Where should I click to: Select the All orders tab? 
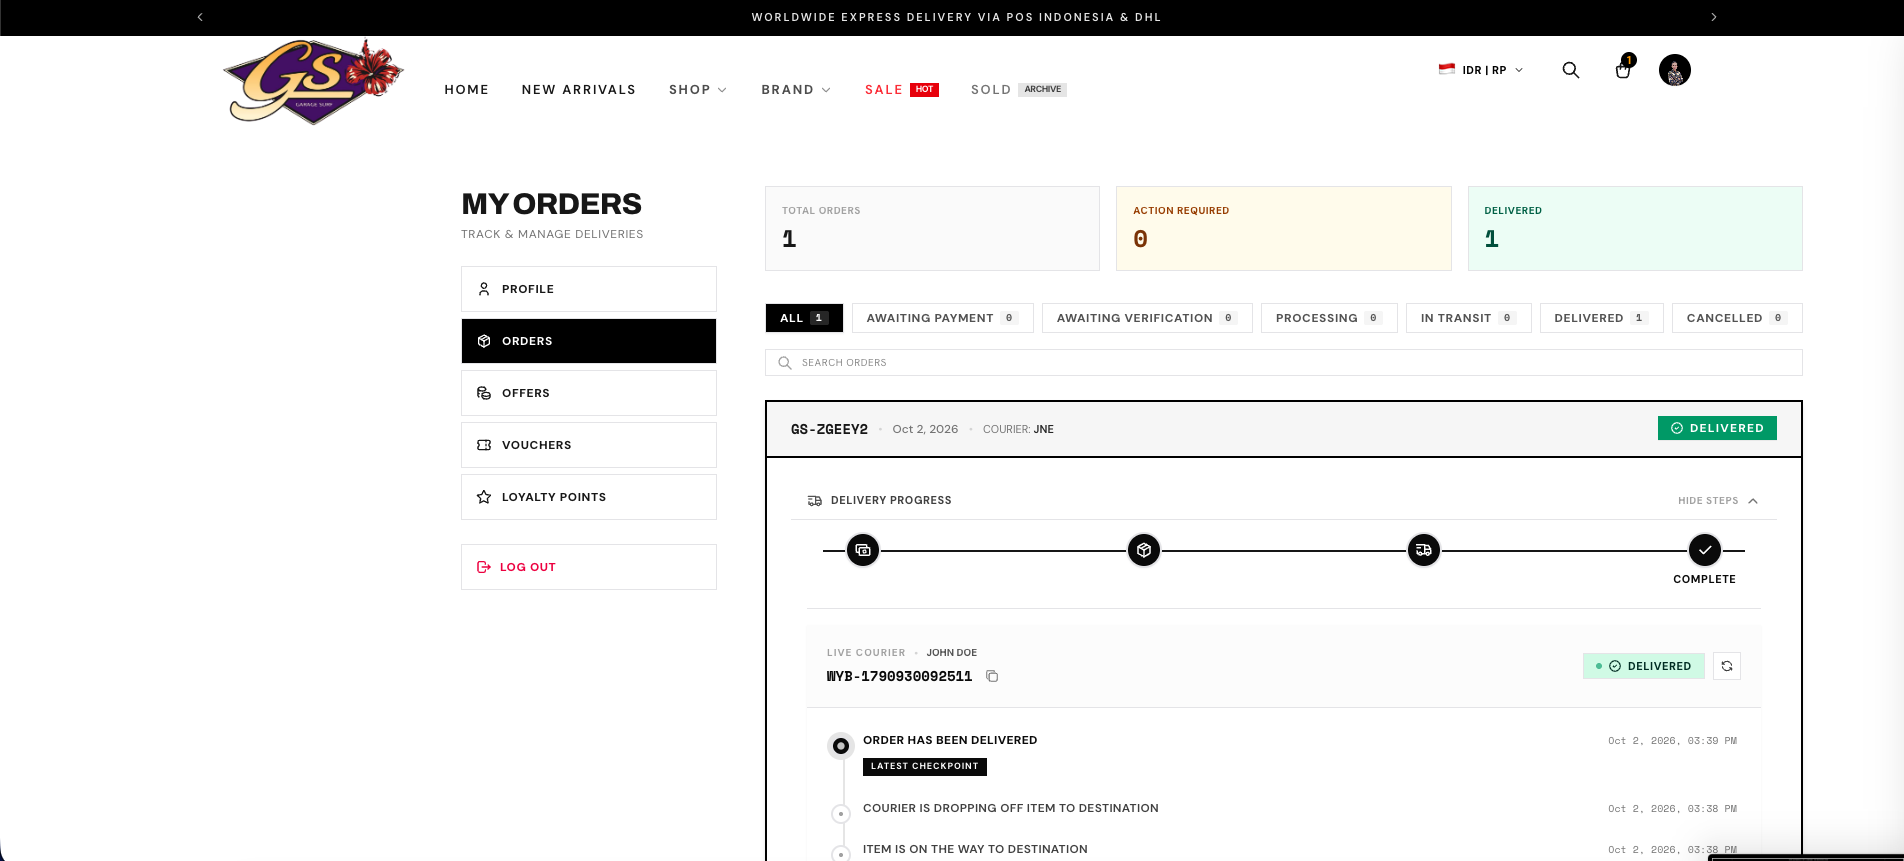coord(804,318)
